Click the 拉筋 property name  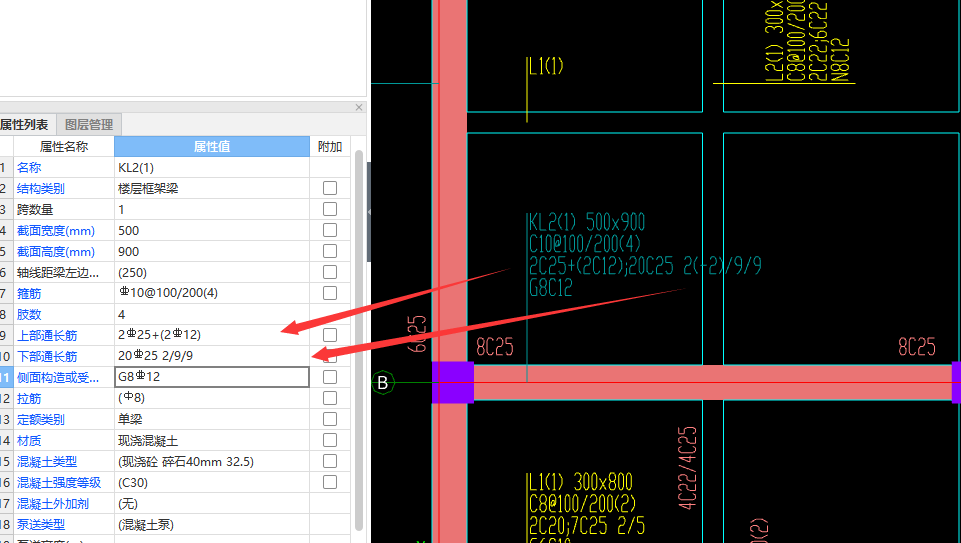(29, 398)
